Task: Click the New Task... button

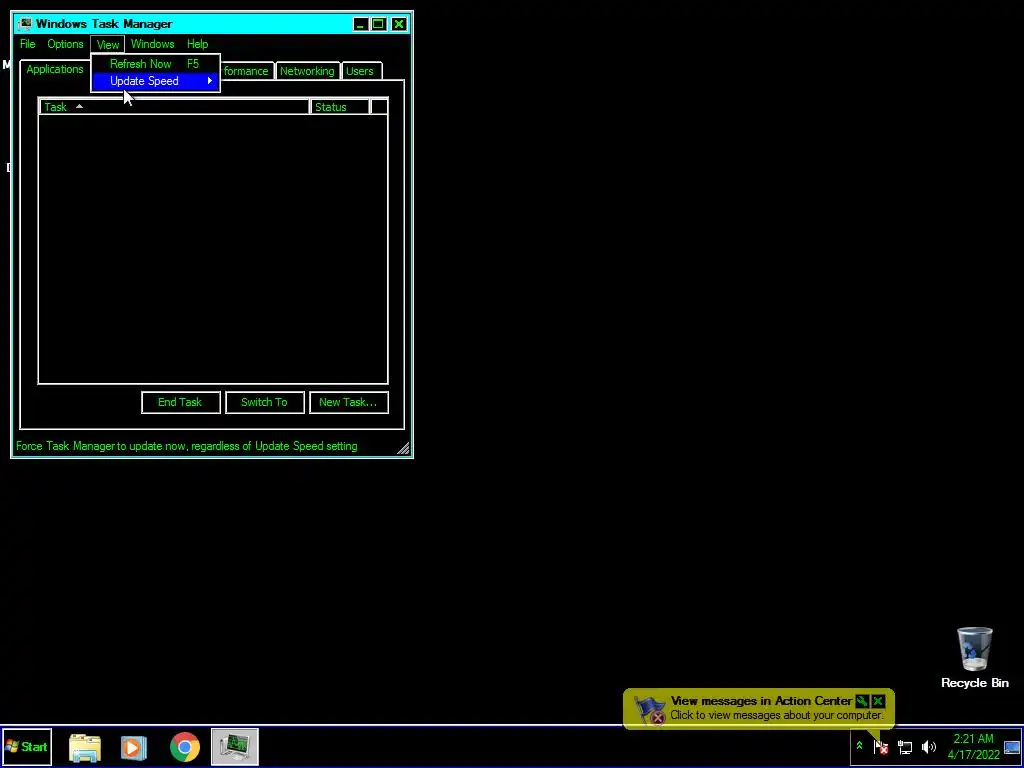Action: pyautogui.click(x=348, y=402)
